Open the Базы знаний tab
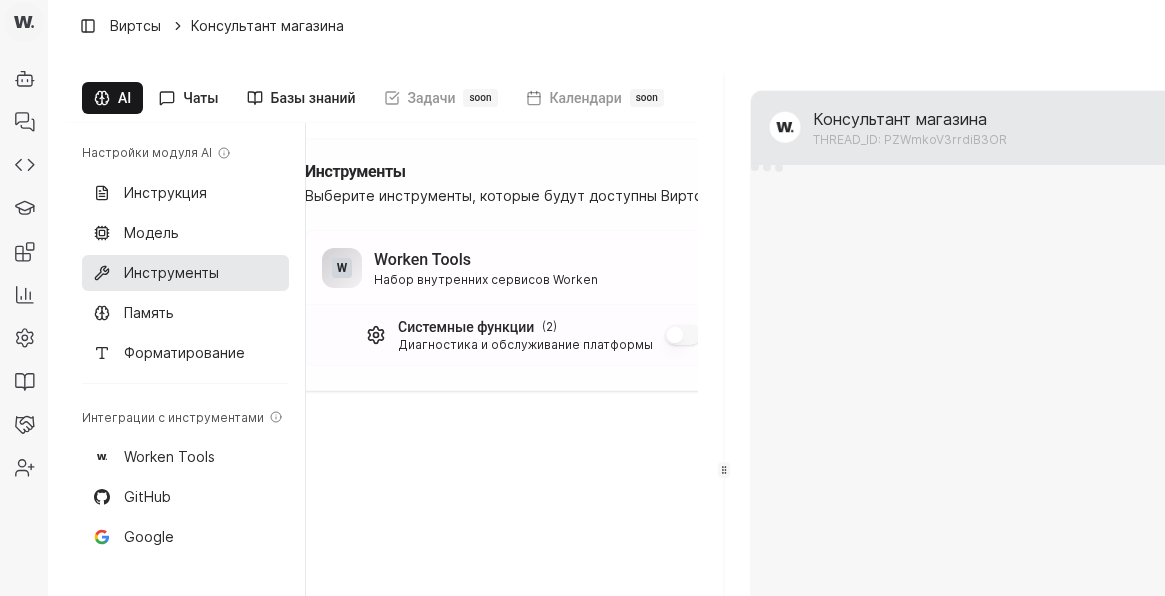The image size is (1165, 596). [300, 98]
